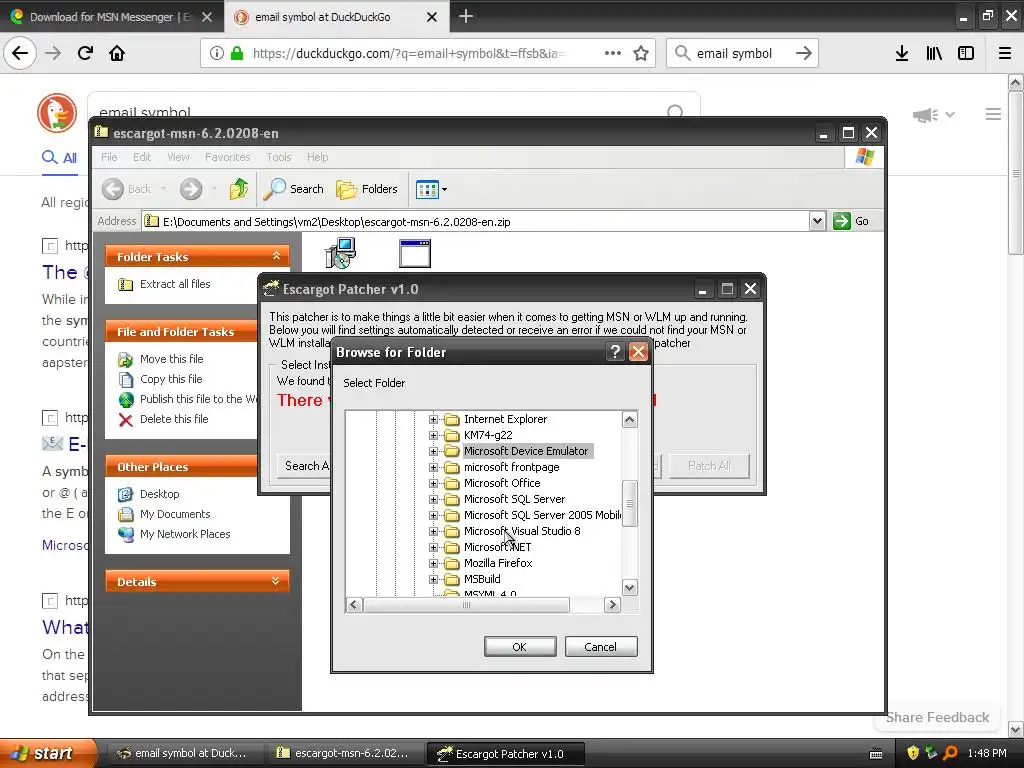Toggle Firefox sidebar icon
Viewport: 1024px width, 768px height.
pos(966,53)
